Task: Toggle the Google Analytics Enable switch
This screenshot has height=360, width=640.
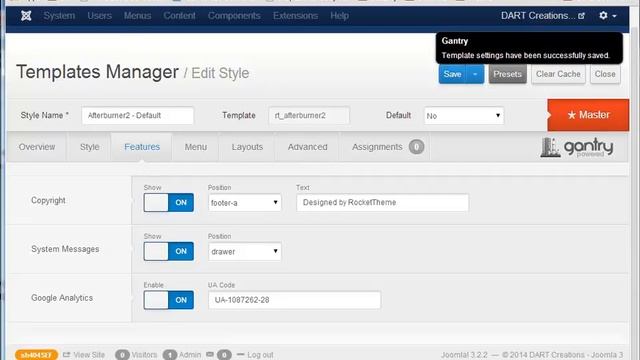Action: coord(169,300)
